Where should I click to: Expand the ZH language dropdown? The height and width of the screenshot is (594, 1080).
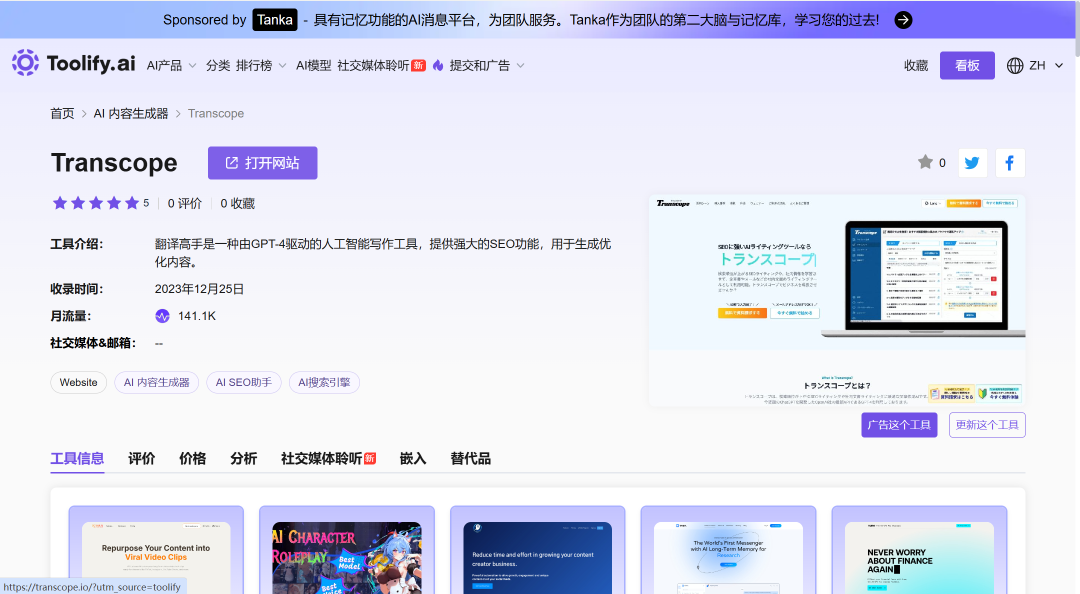click(1045, 65)
